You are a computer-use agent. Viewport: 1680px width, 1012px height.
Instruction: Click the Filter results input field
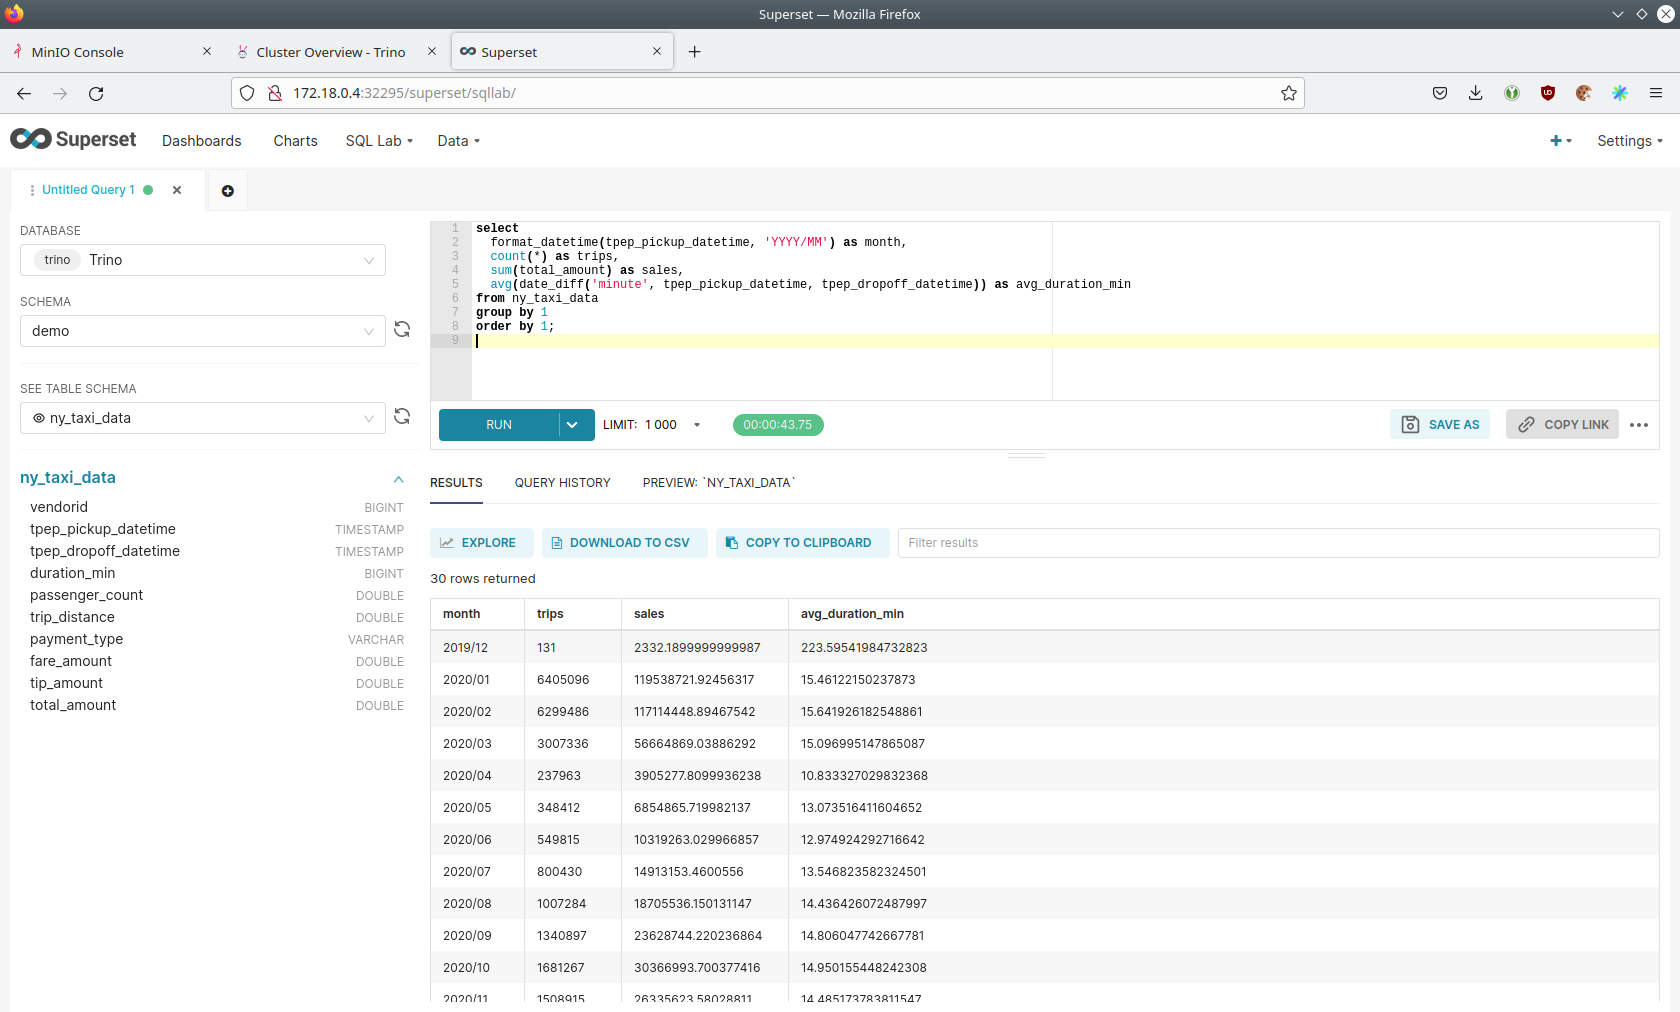(1277, 543)
